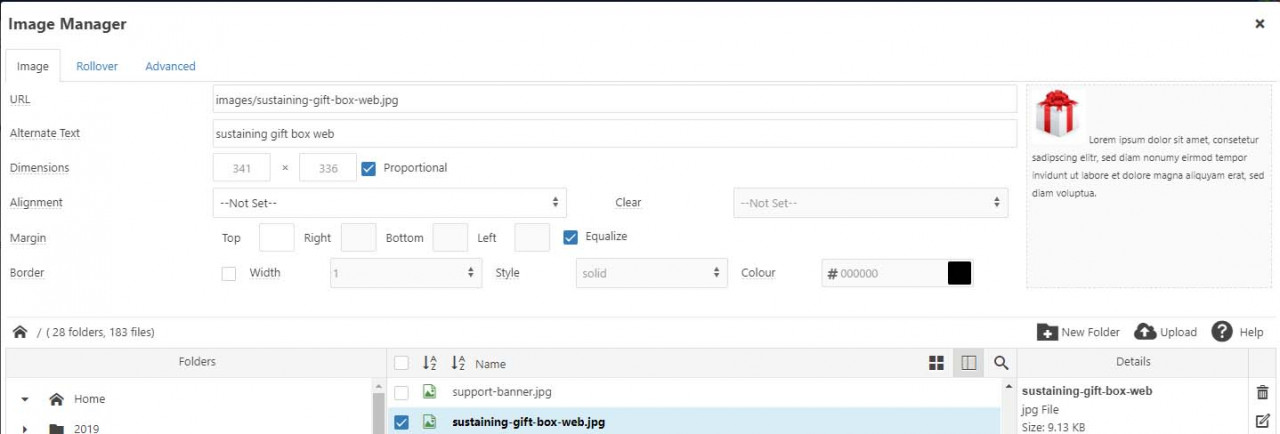Enable the Border checkbox
The width and height of the screenshot is (1280, 434).
click(x=229, y=273)
